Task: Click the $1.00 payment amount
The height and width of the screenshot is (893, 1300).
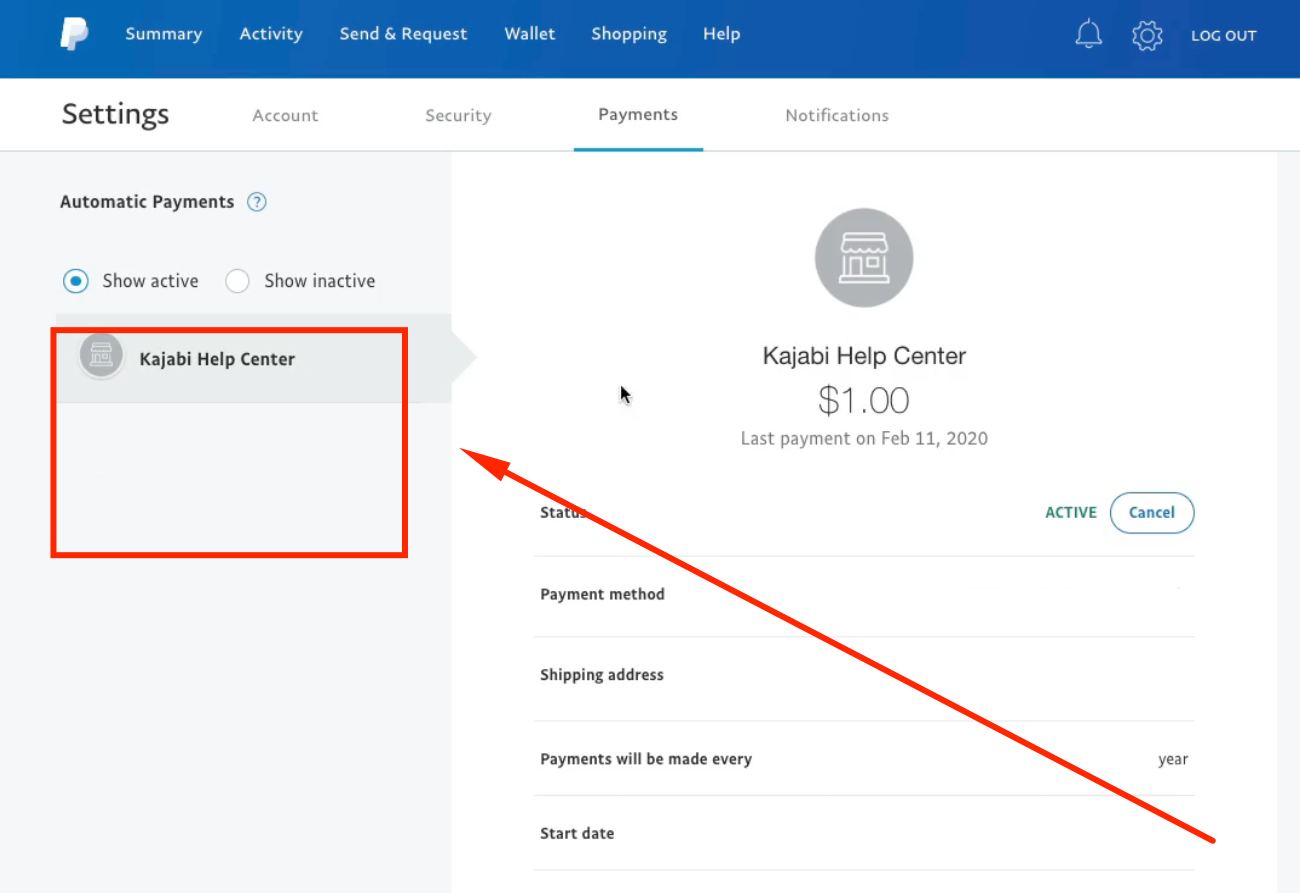Action: pos(864,400)
